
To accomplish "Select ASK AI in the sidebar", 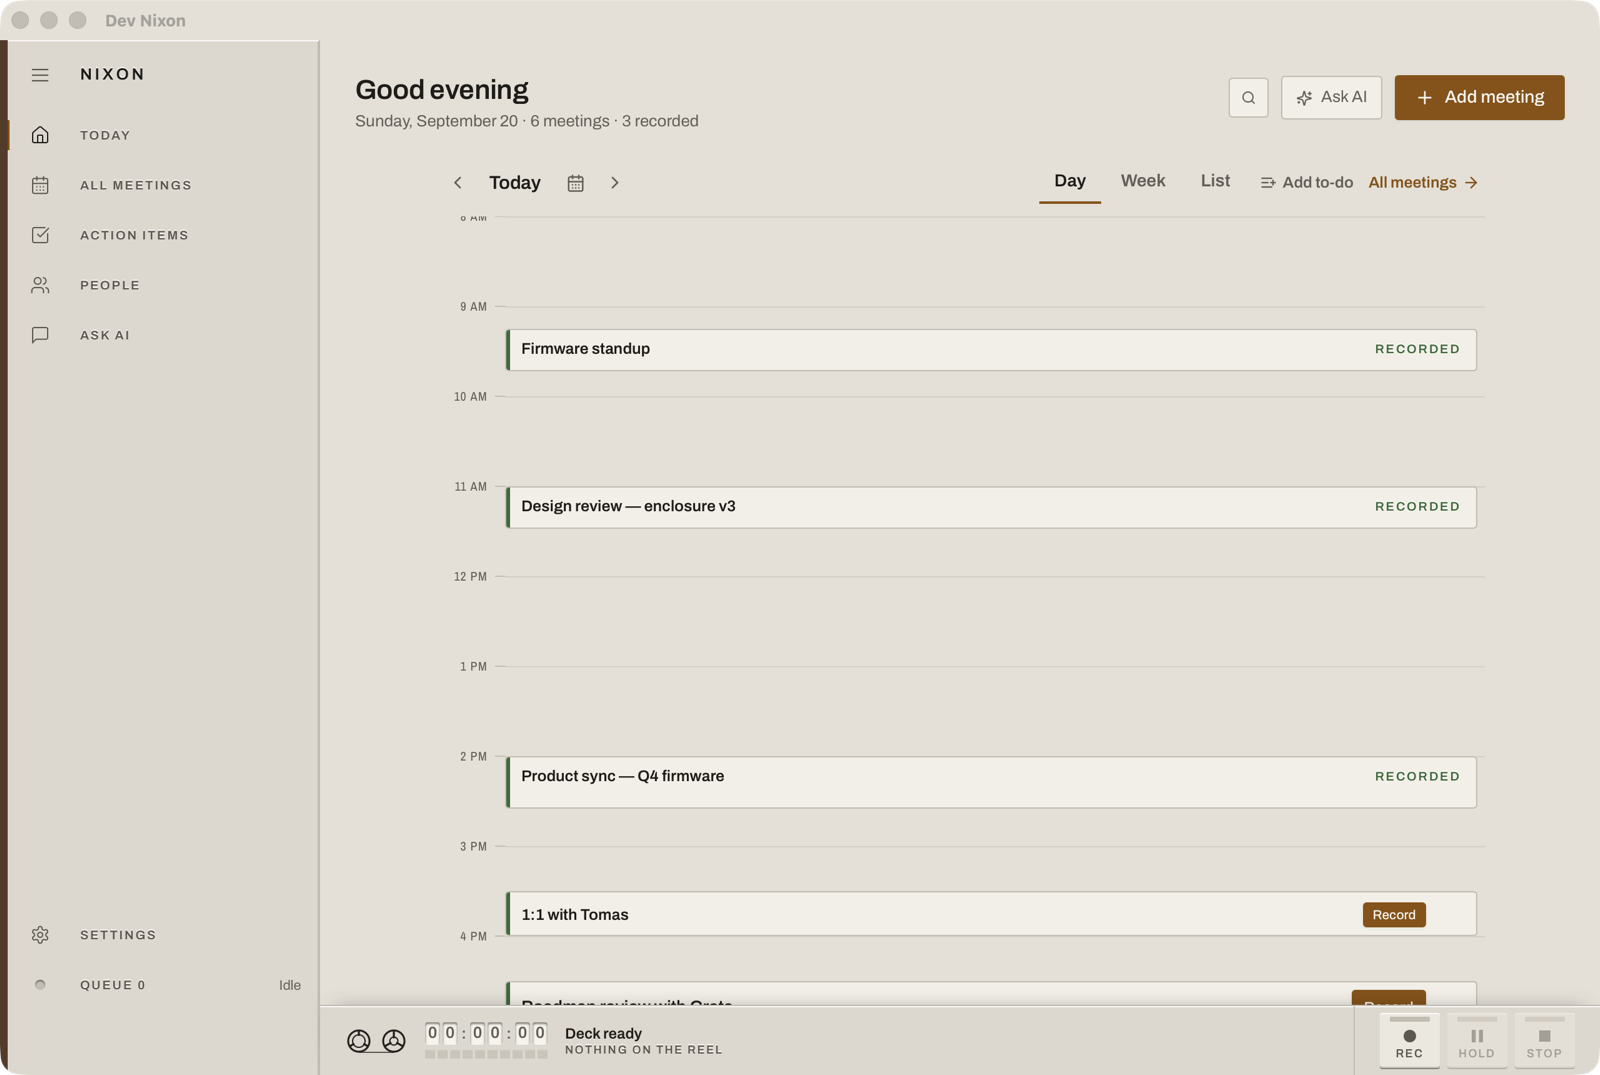I will (x=105, y=335).
